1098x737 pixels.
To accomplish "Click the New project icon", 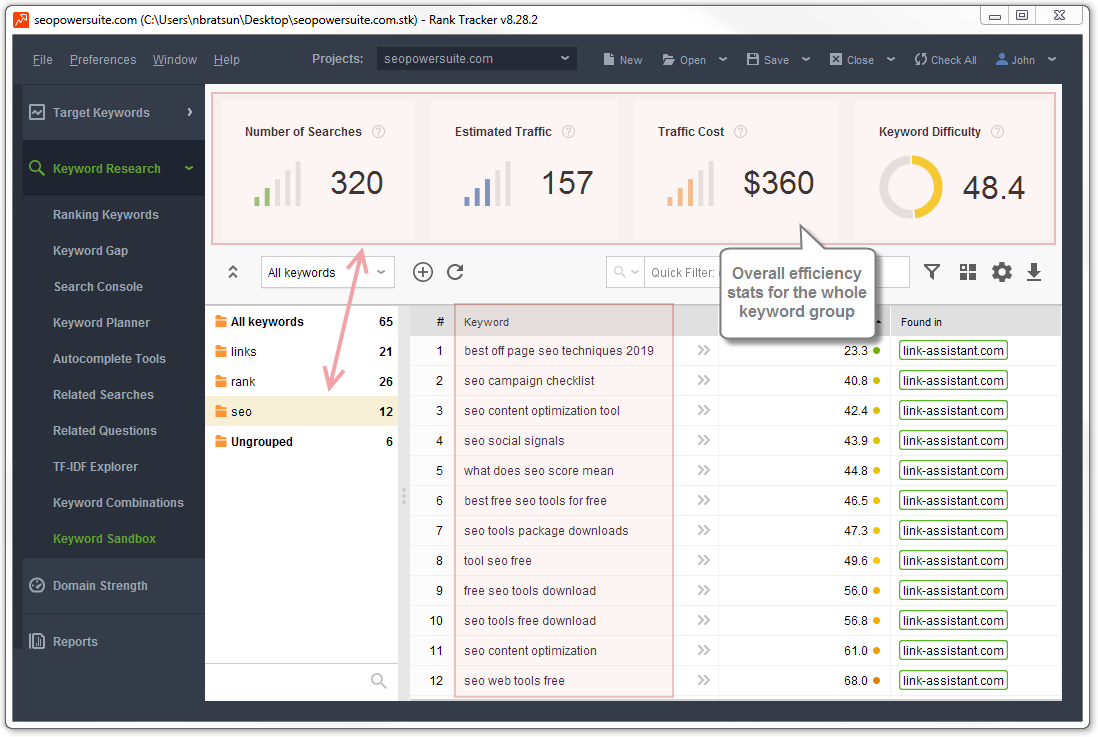I will [x=609, y=60].
